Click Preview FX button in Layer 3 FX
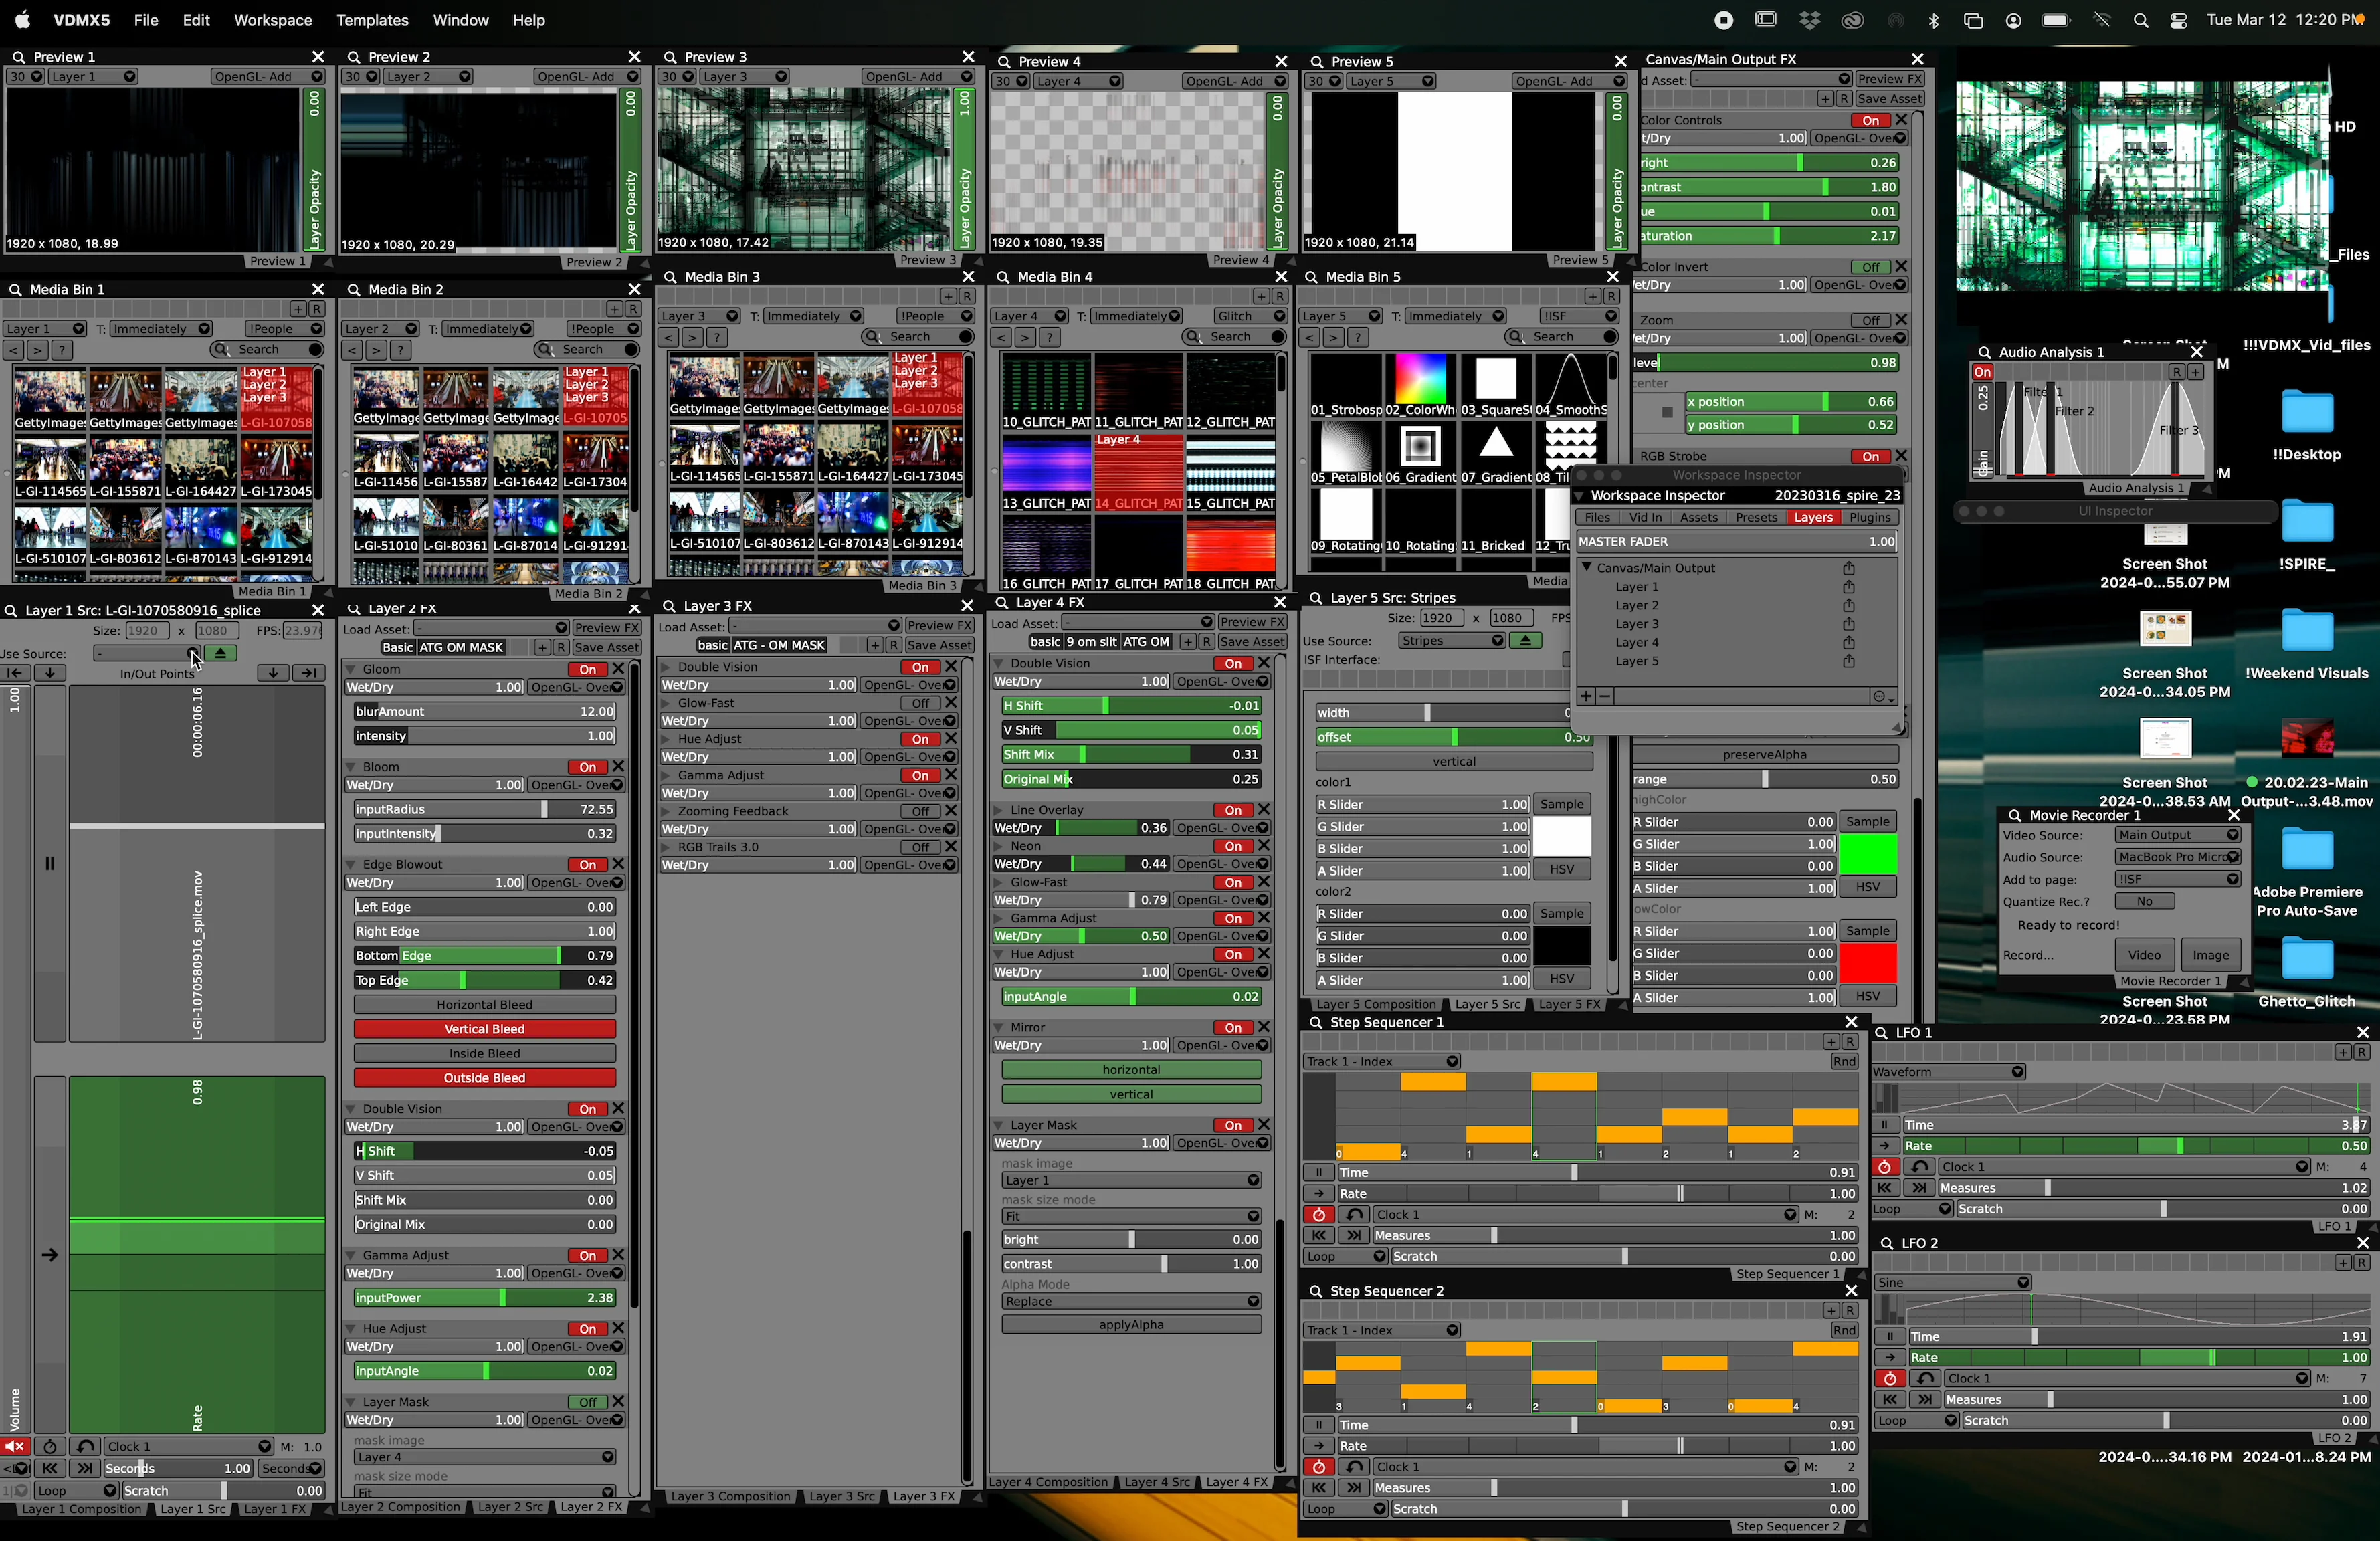2380x1541 pixels. 939,626
